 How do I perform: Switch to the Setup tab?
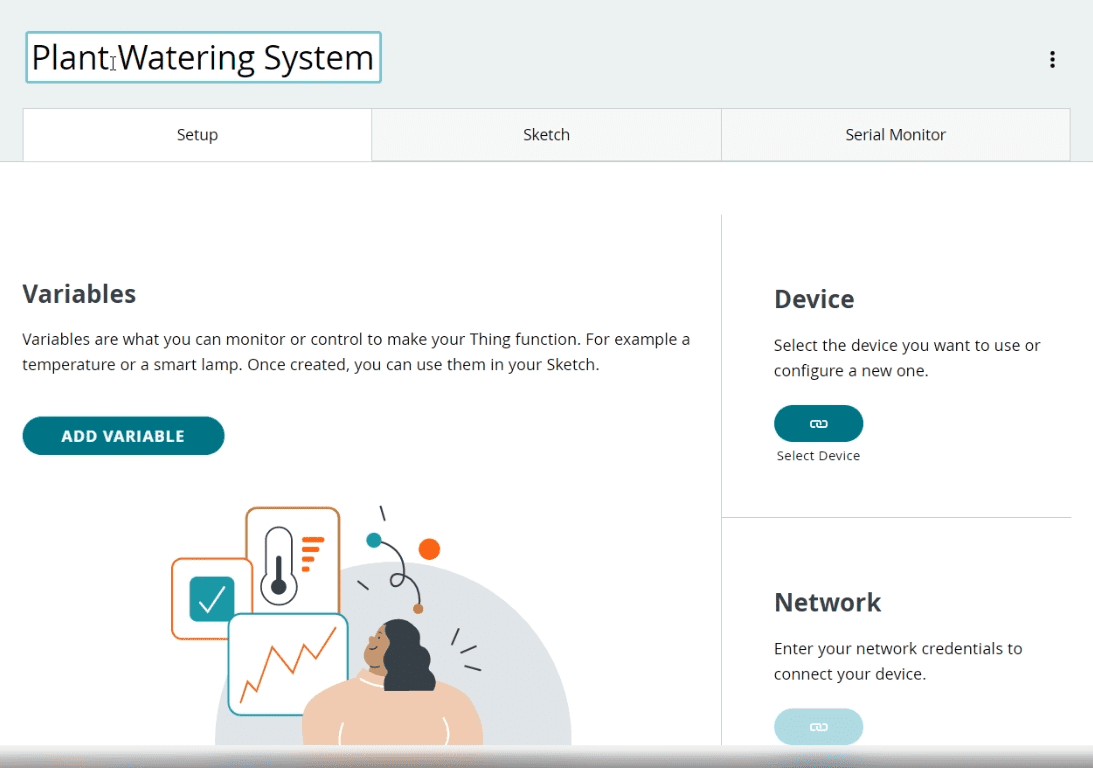click(x=197, y=135)
